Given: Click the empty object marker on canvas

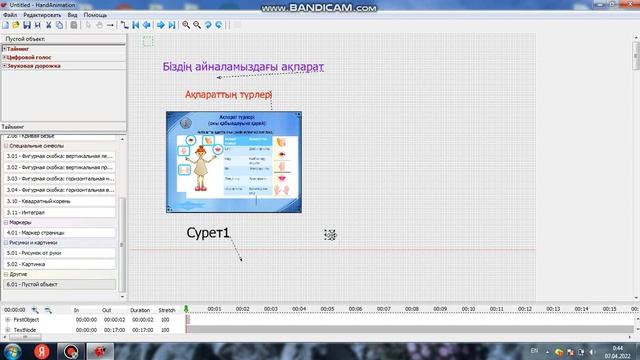Looking at the screenshot, I should (x=330, y=235).
